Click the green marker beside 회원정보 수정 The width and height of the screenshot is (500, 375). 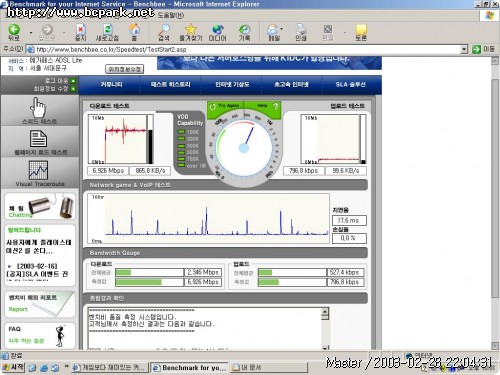click(x=73, y=89)
